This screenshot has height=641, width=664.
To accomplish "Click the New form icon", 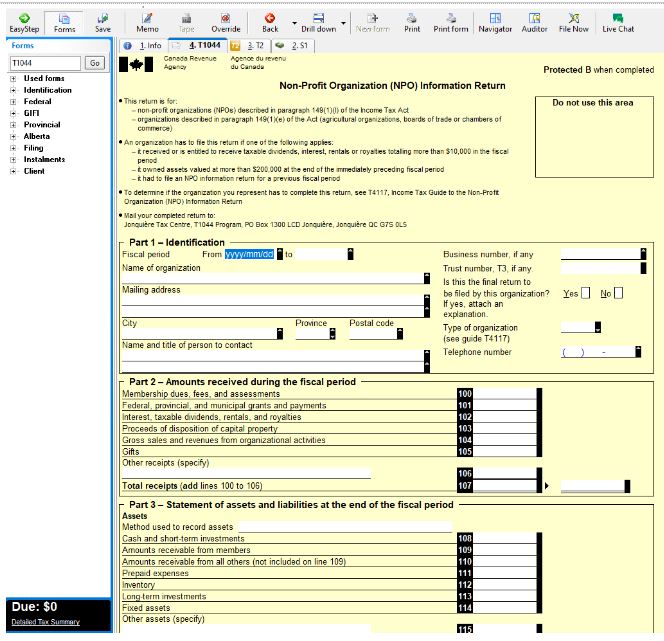I will pyautogui.click(x=373, y=23).
